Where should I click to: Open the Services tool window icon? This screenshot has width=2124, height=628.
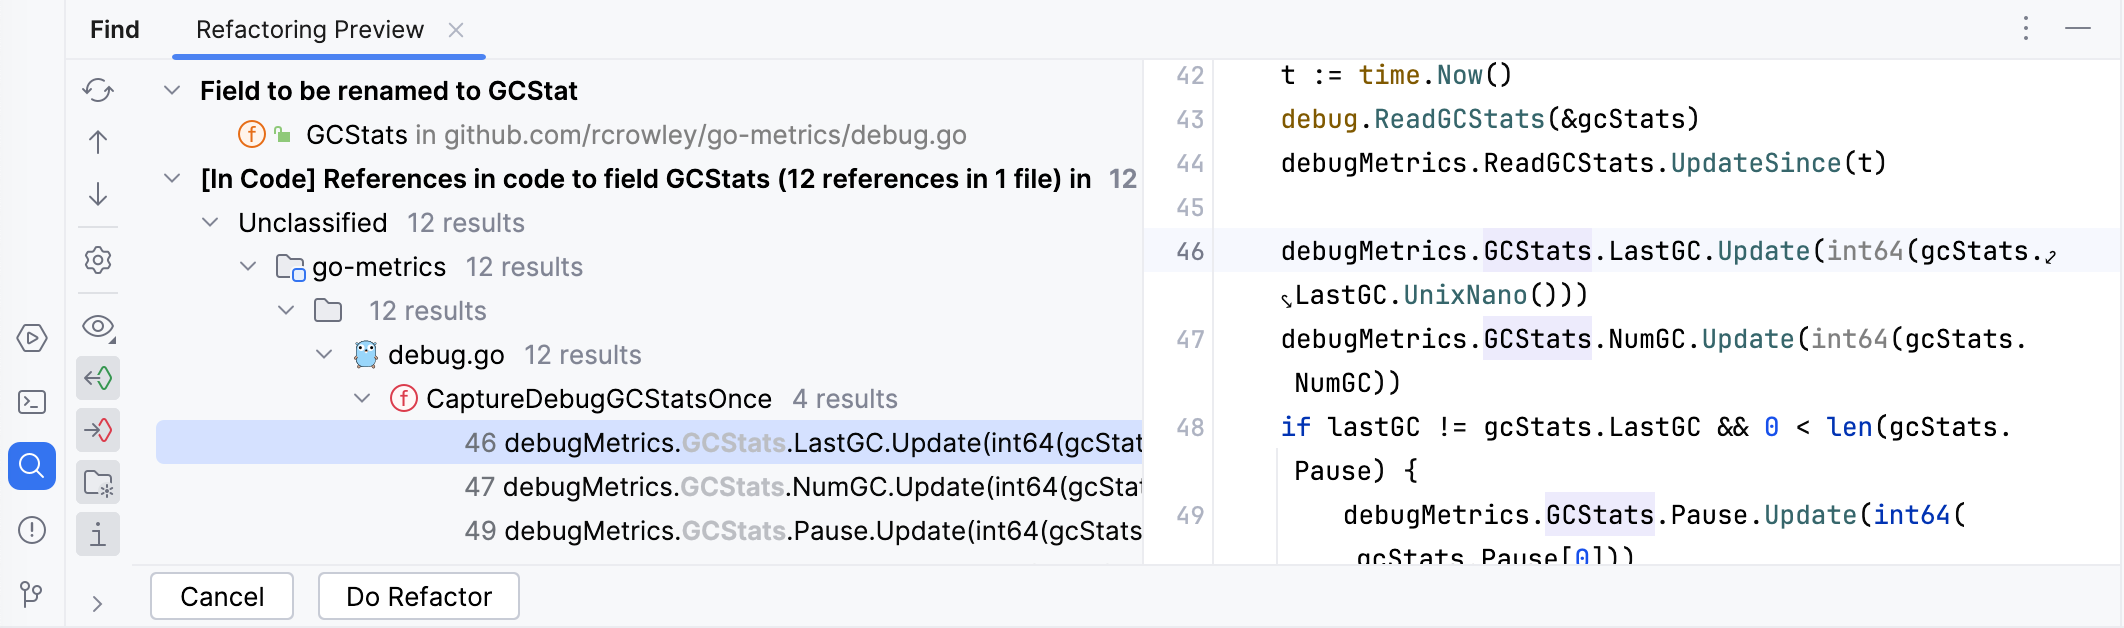coord(32,338)
